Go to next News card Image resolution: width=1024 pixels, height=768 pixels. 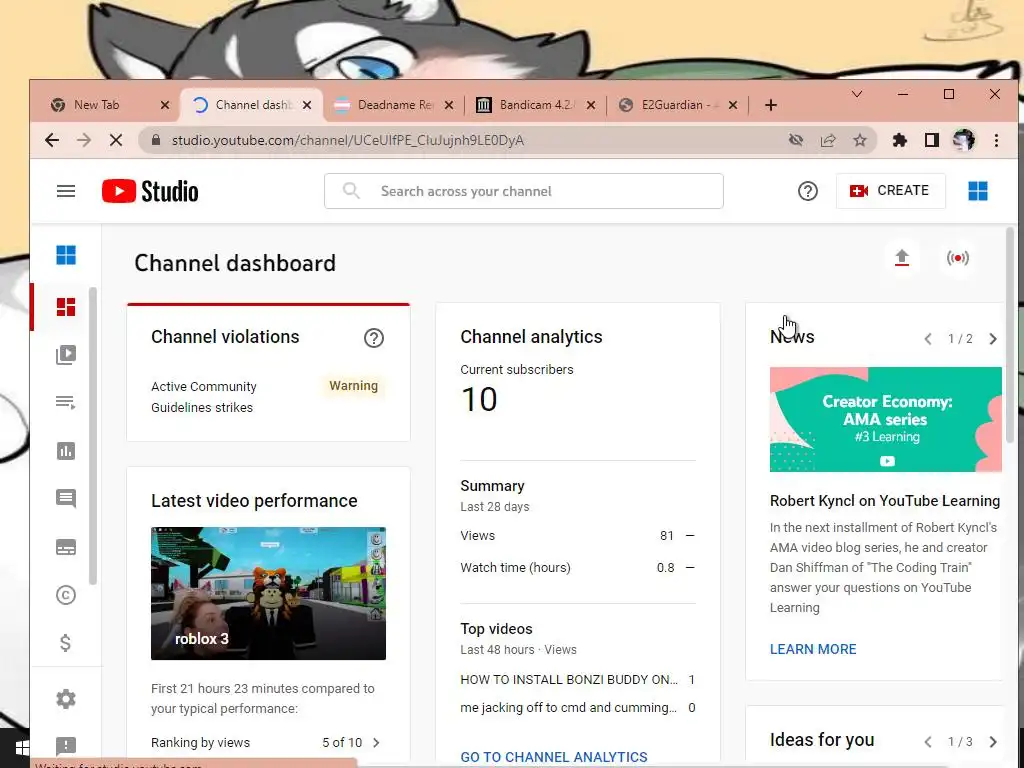click(993, 339)
